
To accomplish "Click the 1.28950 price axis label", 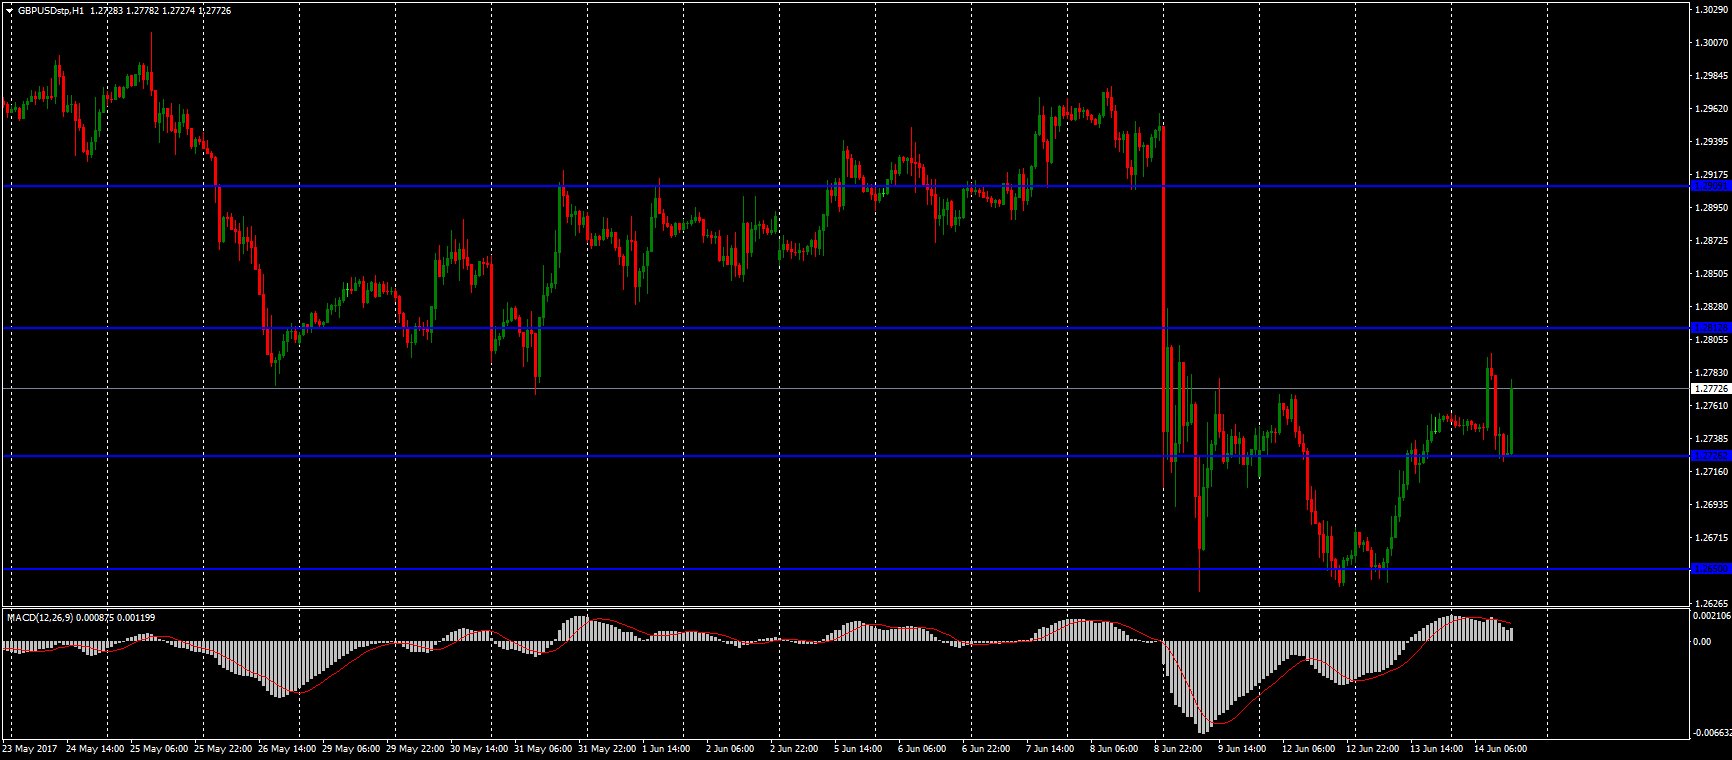I will point(1712,208).
